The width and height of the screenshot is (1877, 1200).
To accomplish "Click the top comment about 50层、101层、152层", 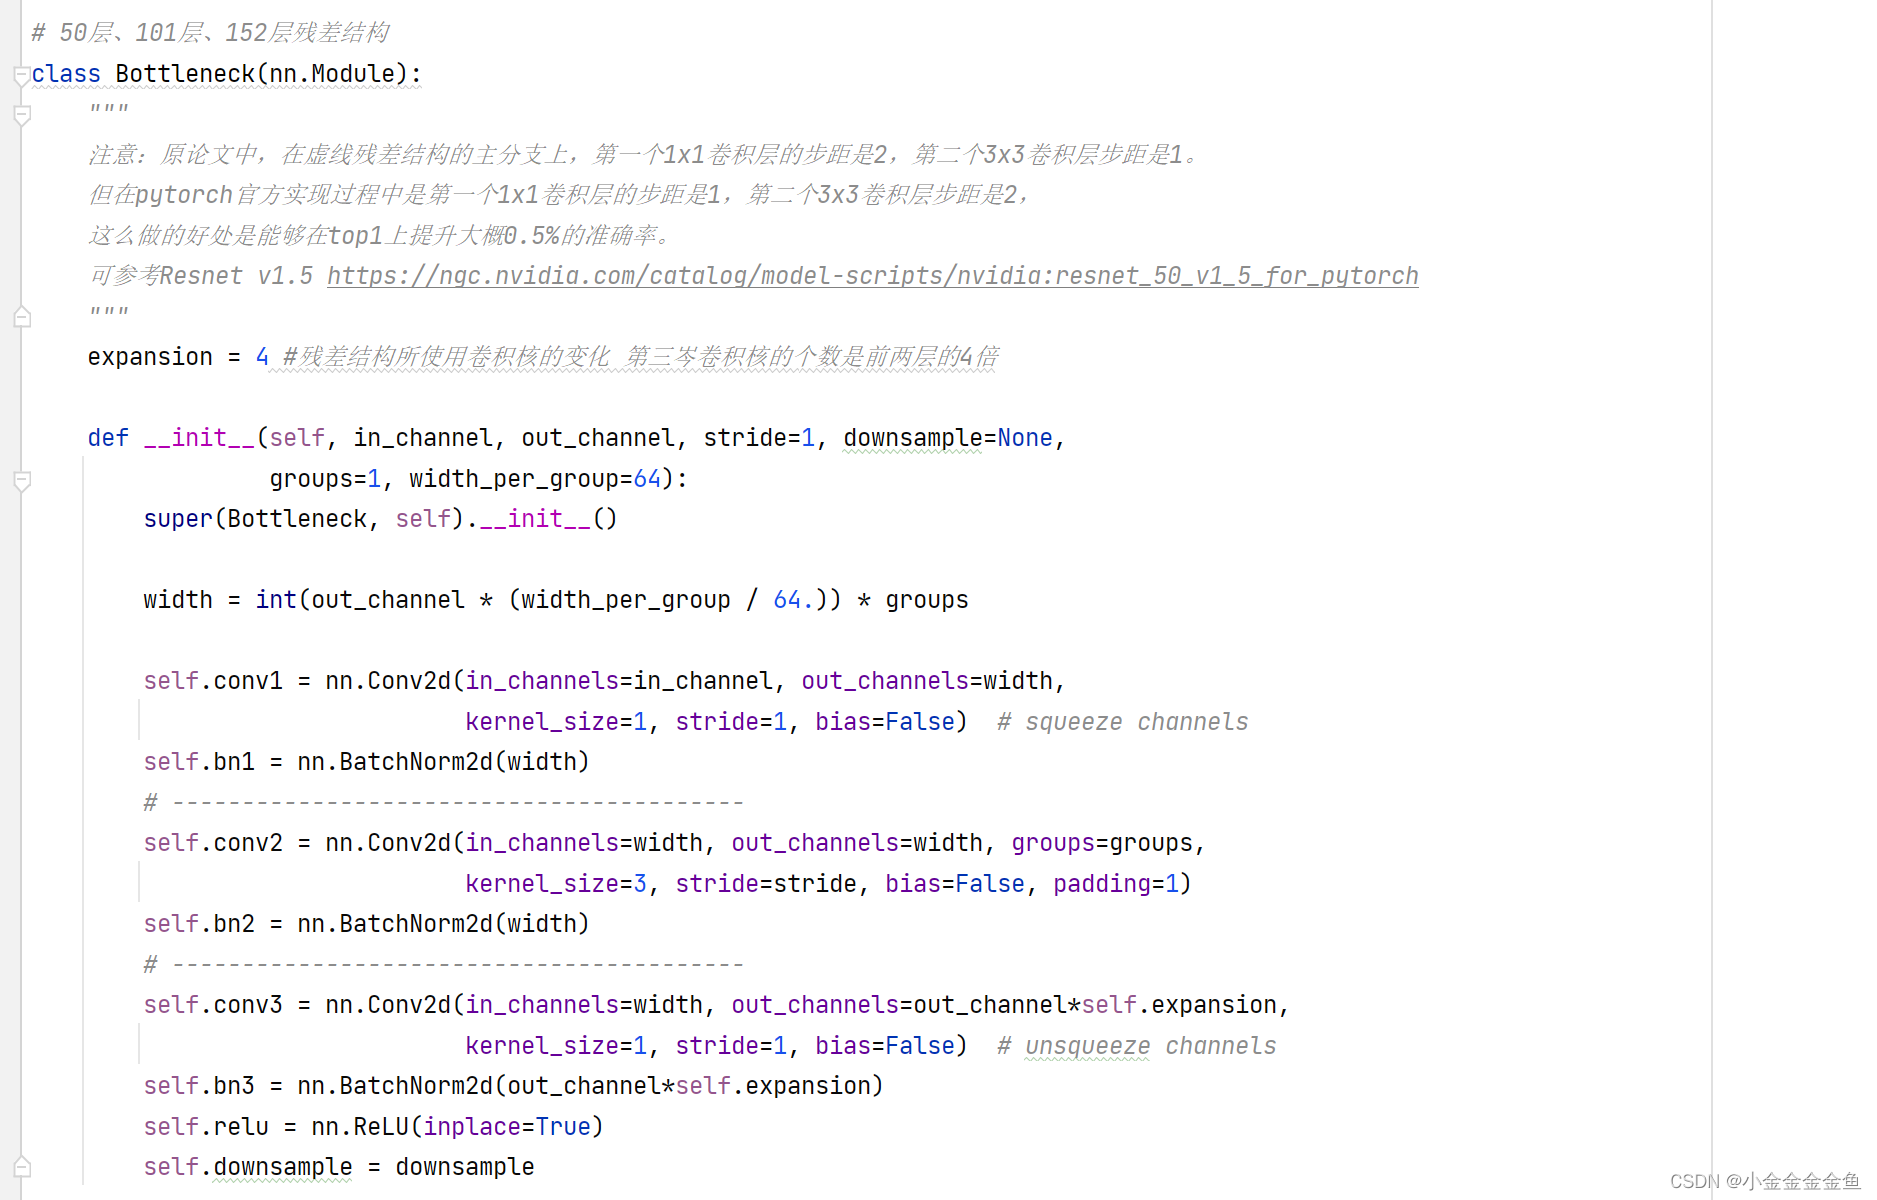I will [210, 33].
